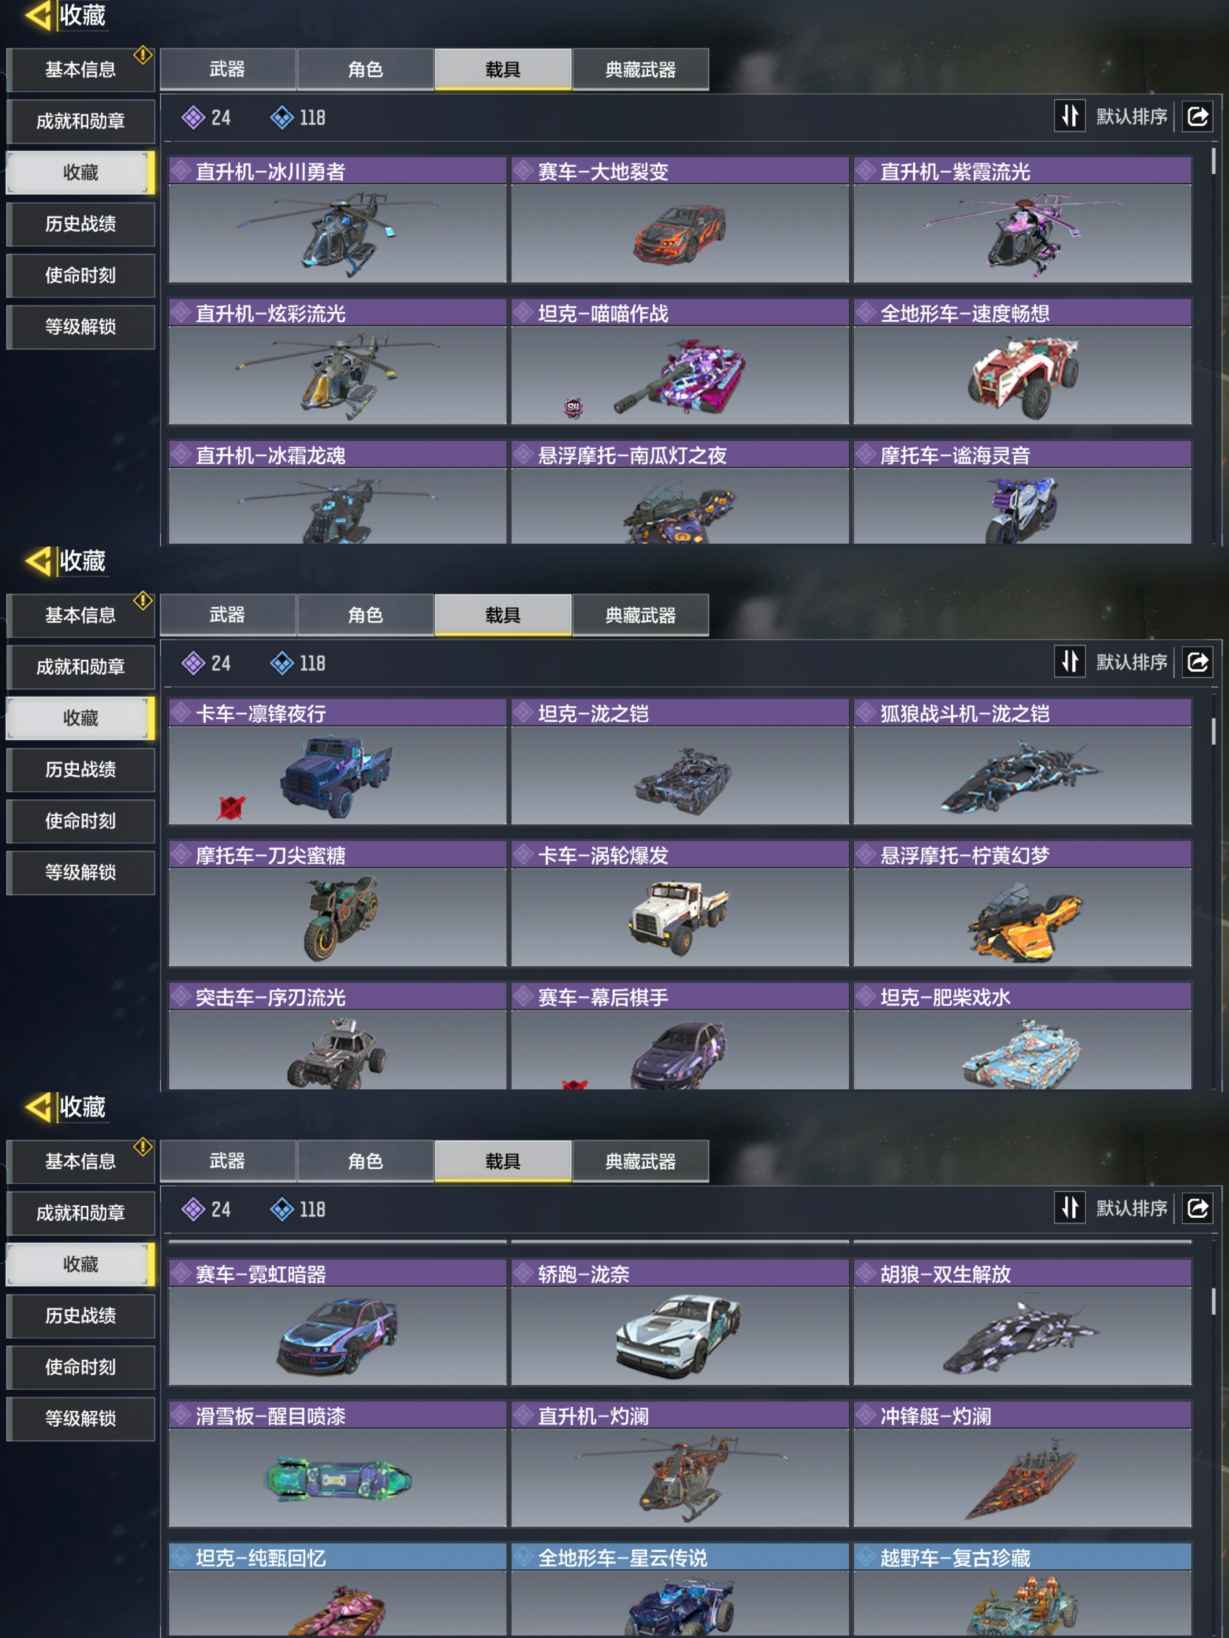Open the 卡车-涡轮爆发 white truck card
The height and width of the screenshot is (1638, 1229).
point(680,904)
